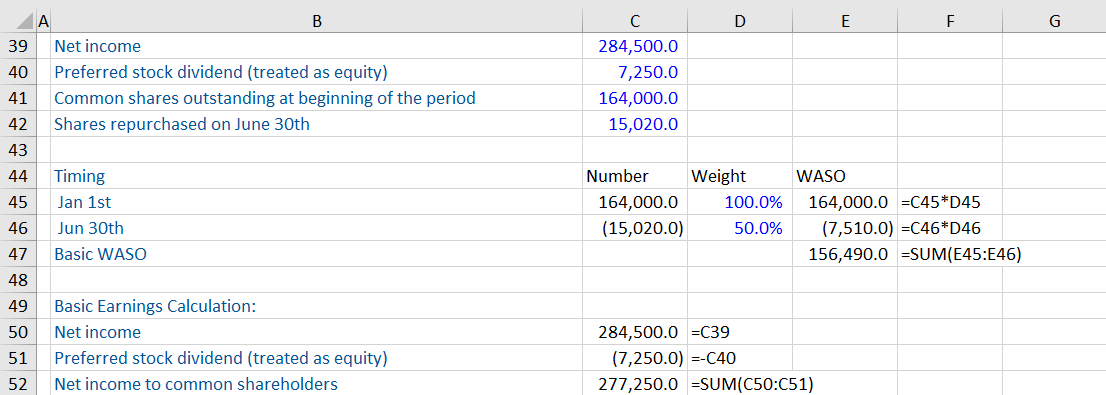Select row 43 header
The width and height of the screenshot is (1106, 395).
tap(17, 150)
